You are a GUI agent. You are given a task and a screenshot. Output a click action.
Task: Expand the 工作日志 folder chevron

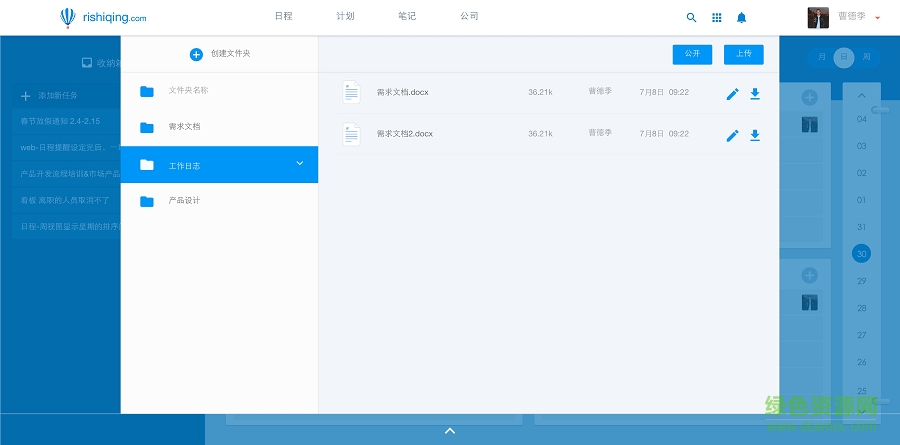click(x=299, y=164)
